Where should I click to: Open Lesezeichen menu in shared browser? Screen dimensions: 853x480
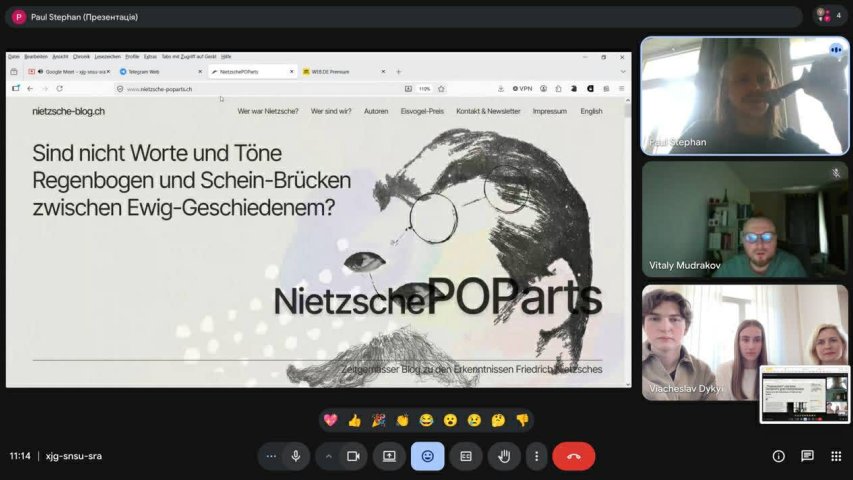(x=108, y=57)
